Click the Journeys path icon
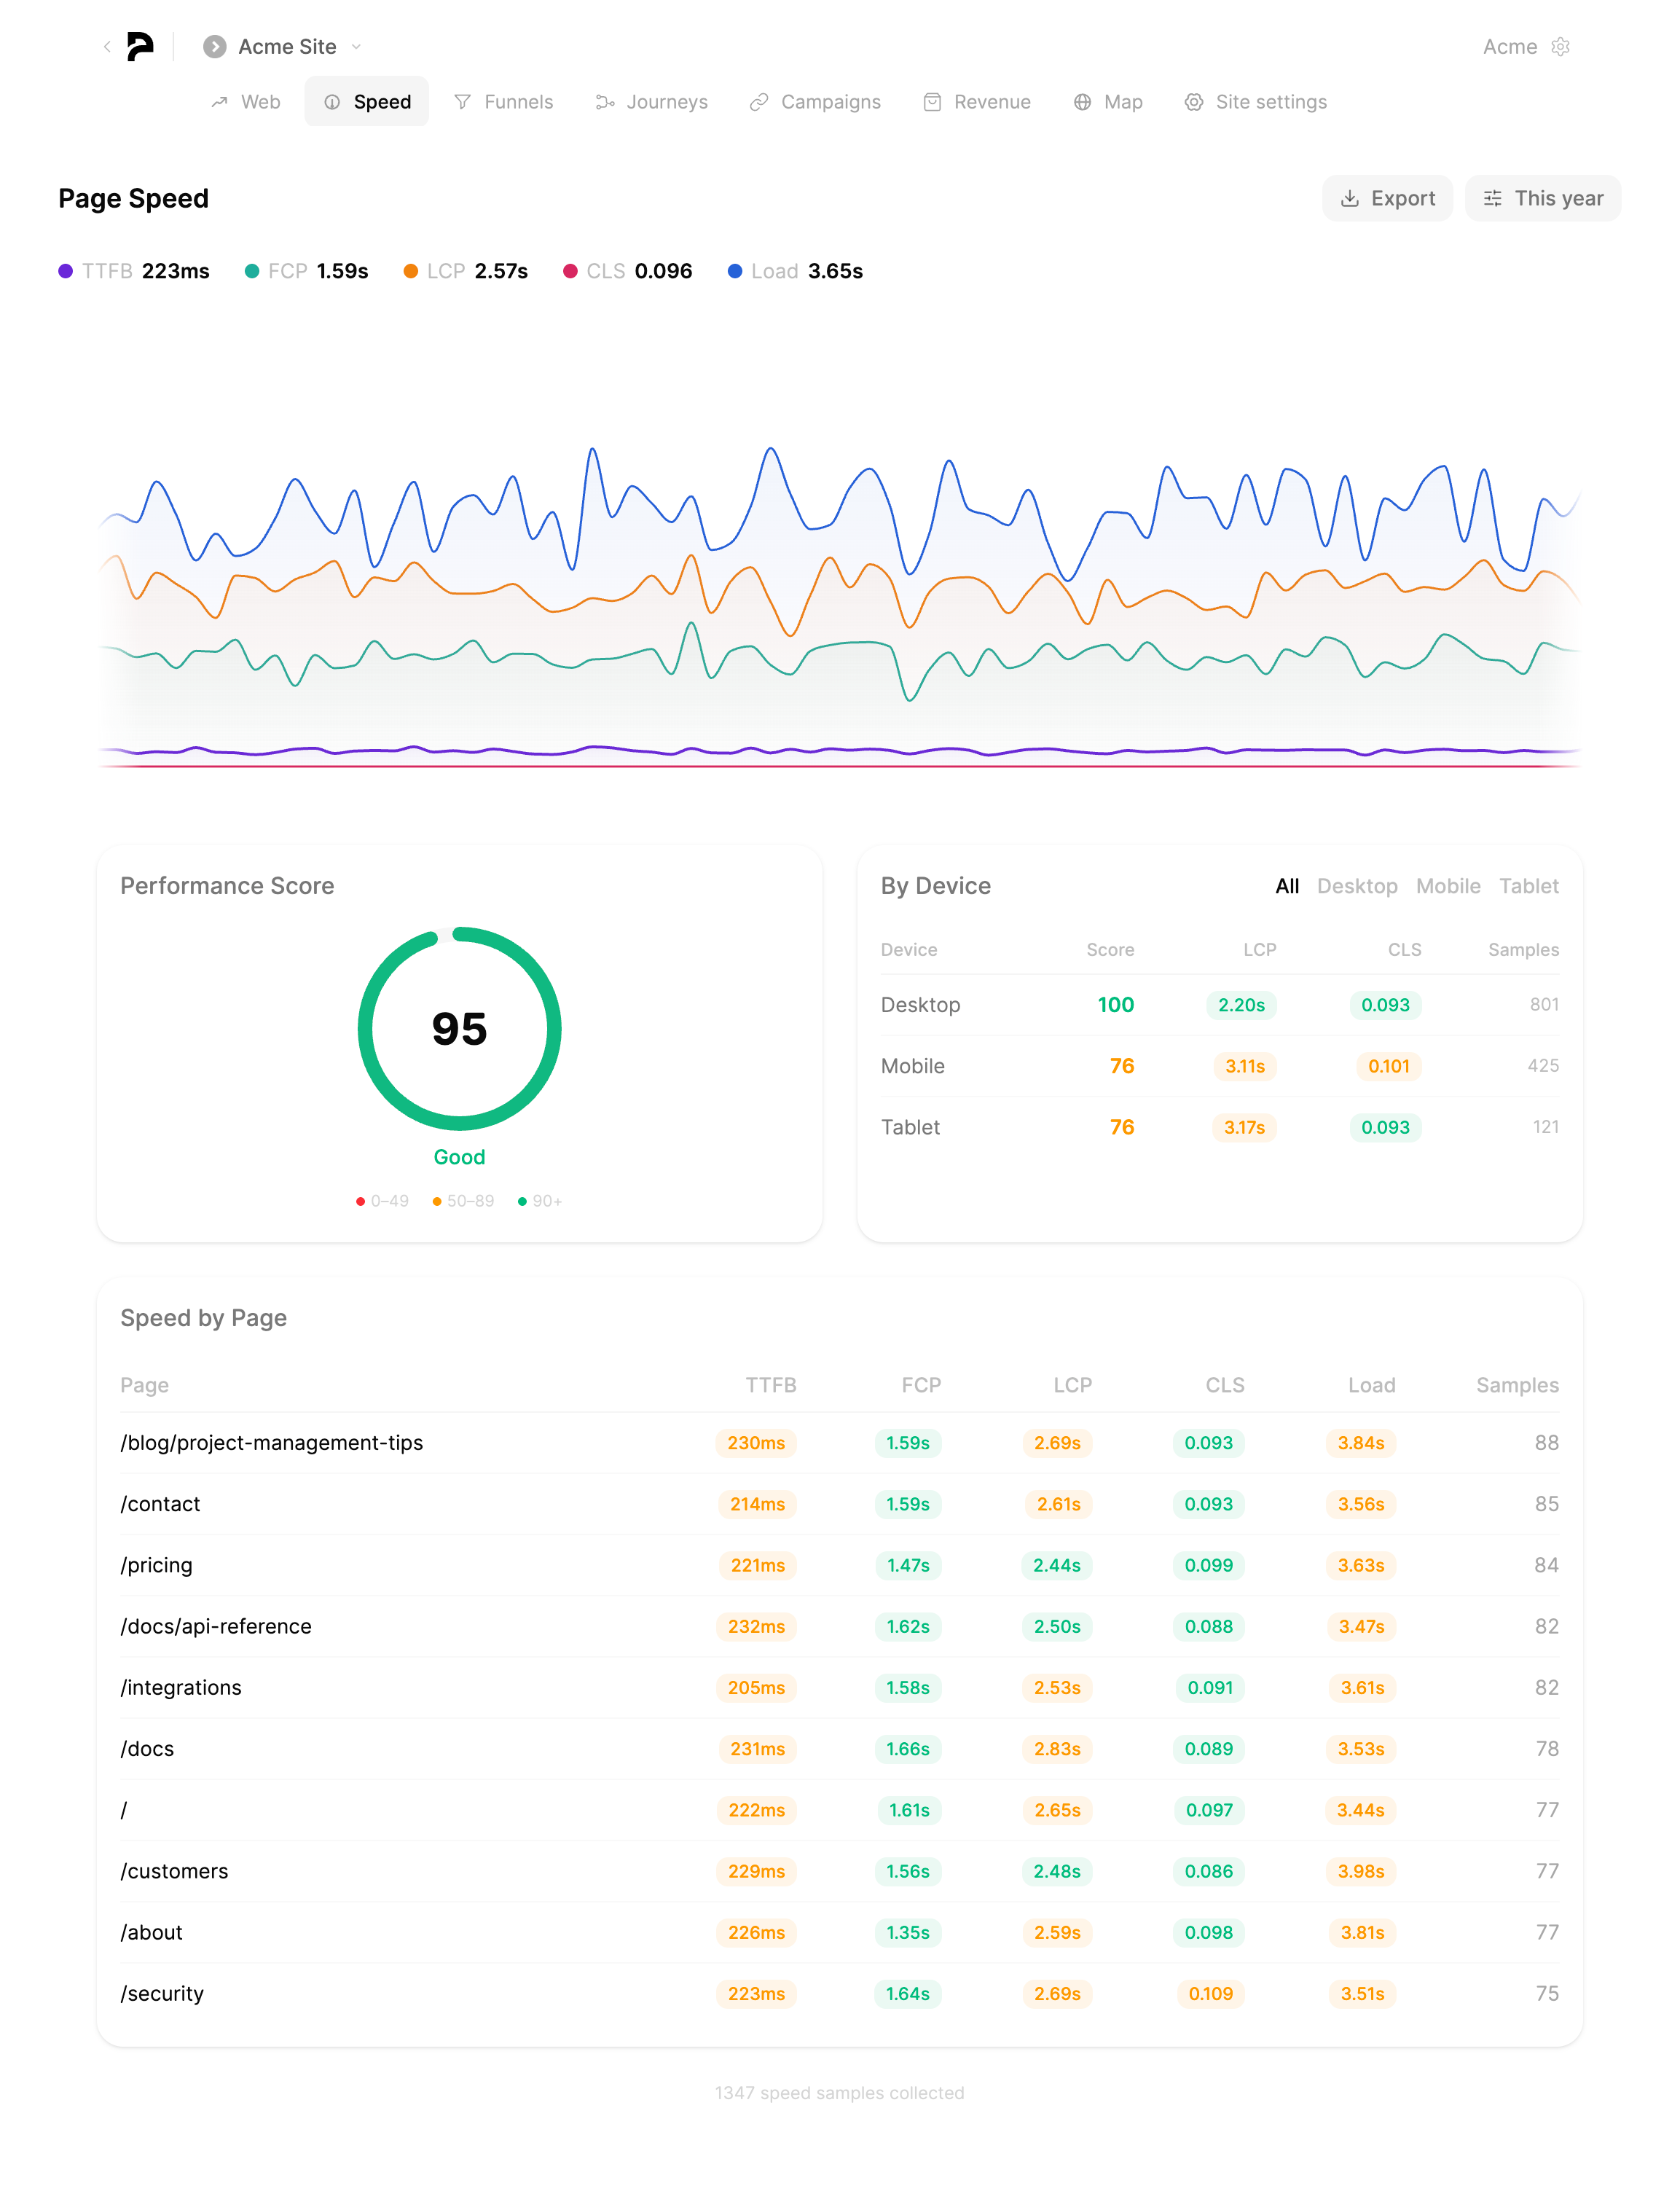 604,102
